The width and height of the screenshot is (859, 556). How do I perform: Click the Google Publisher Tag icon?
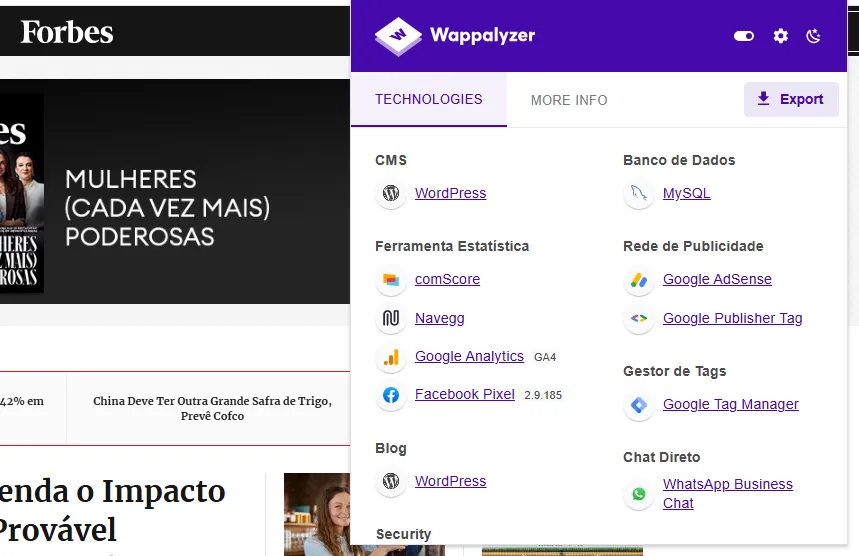click(639, 318)
